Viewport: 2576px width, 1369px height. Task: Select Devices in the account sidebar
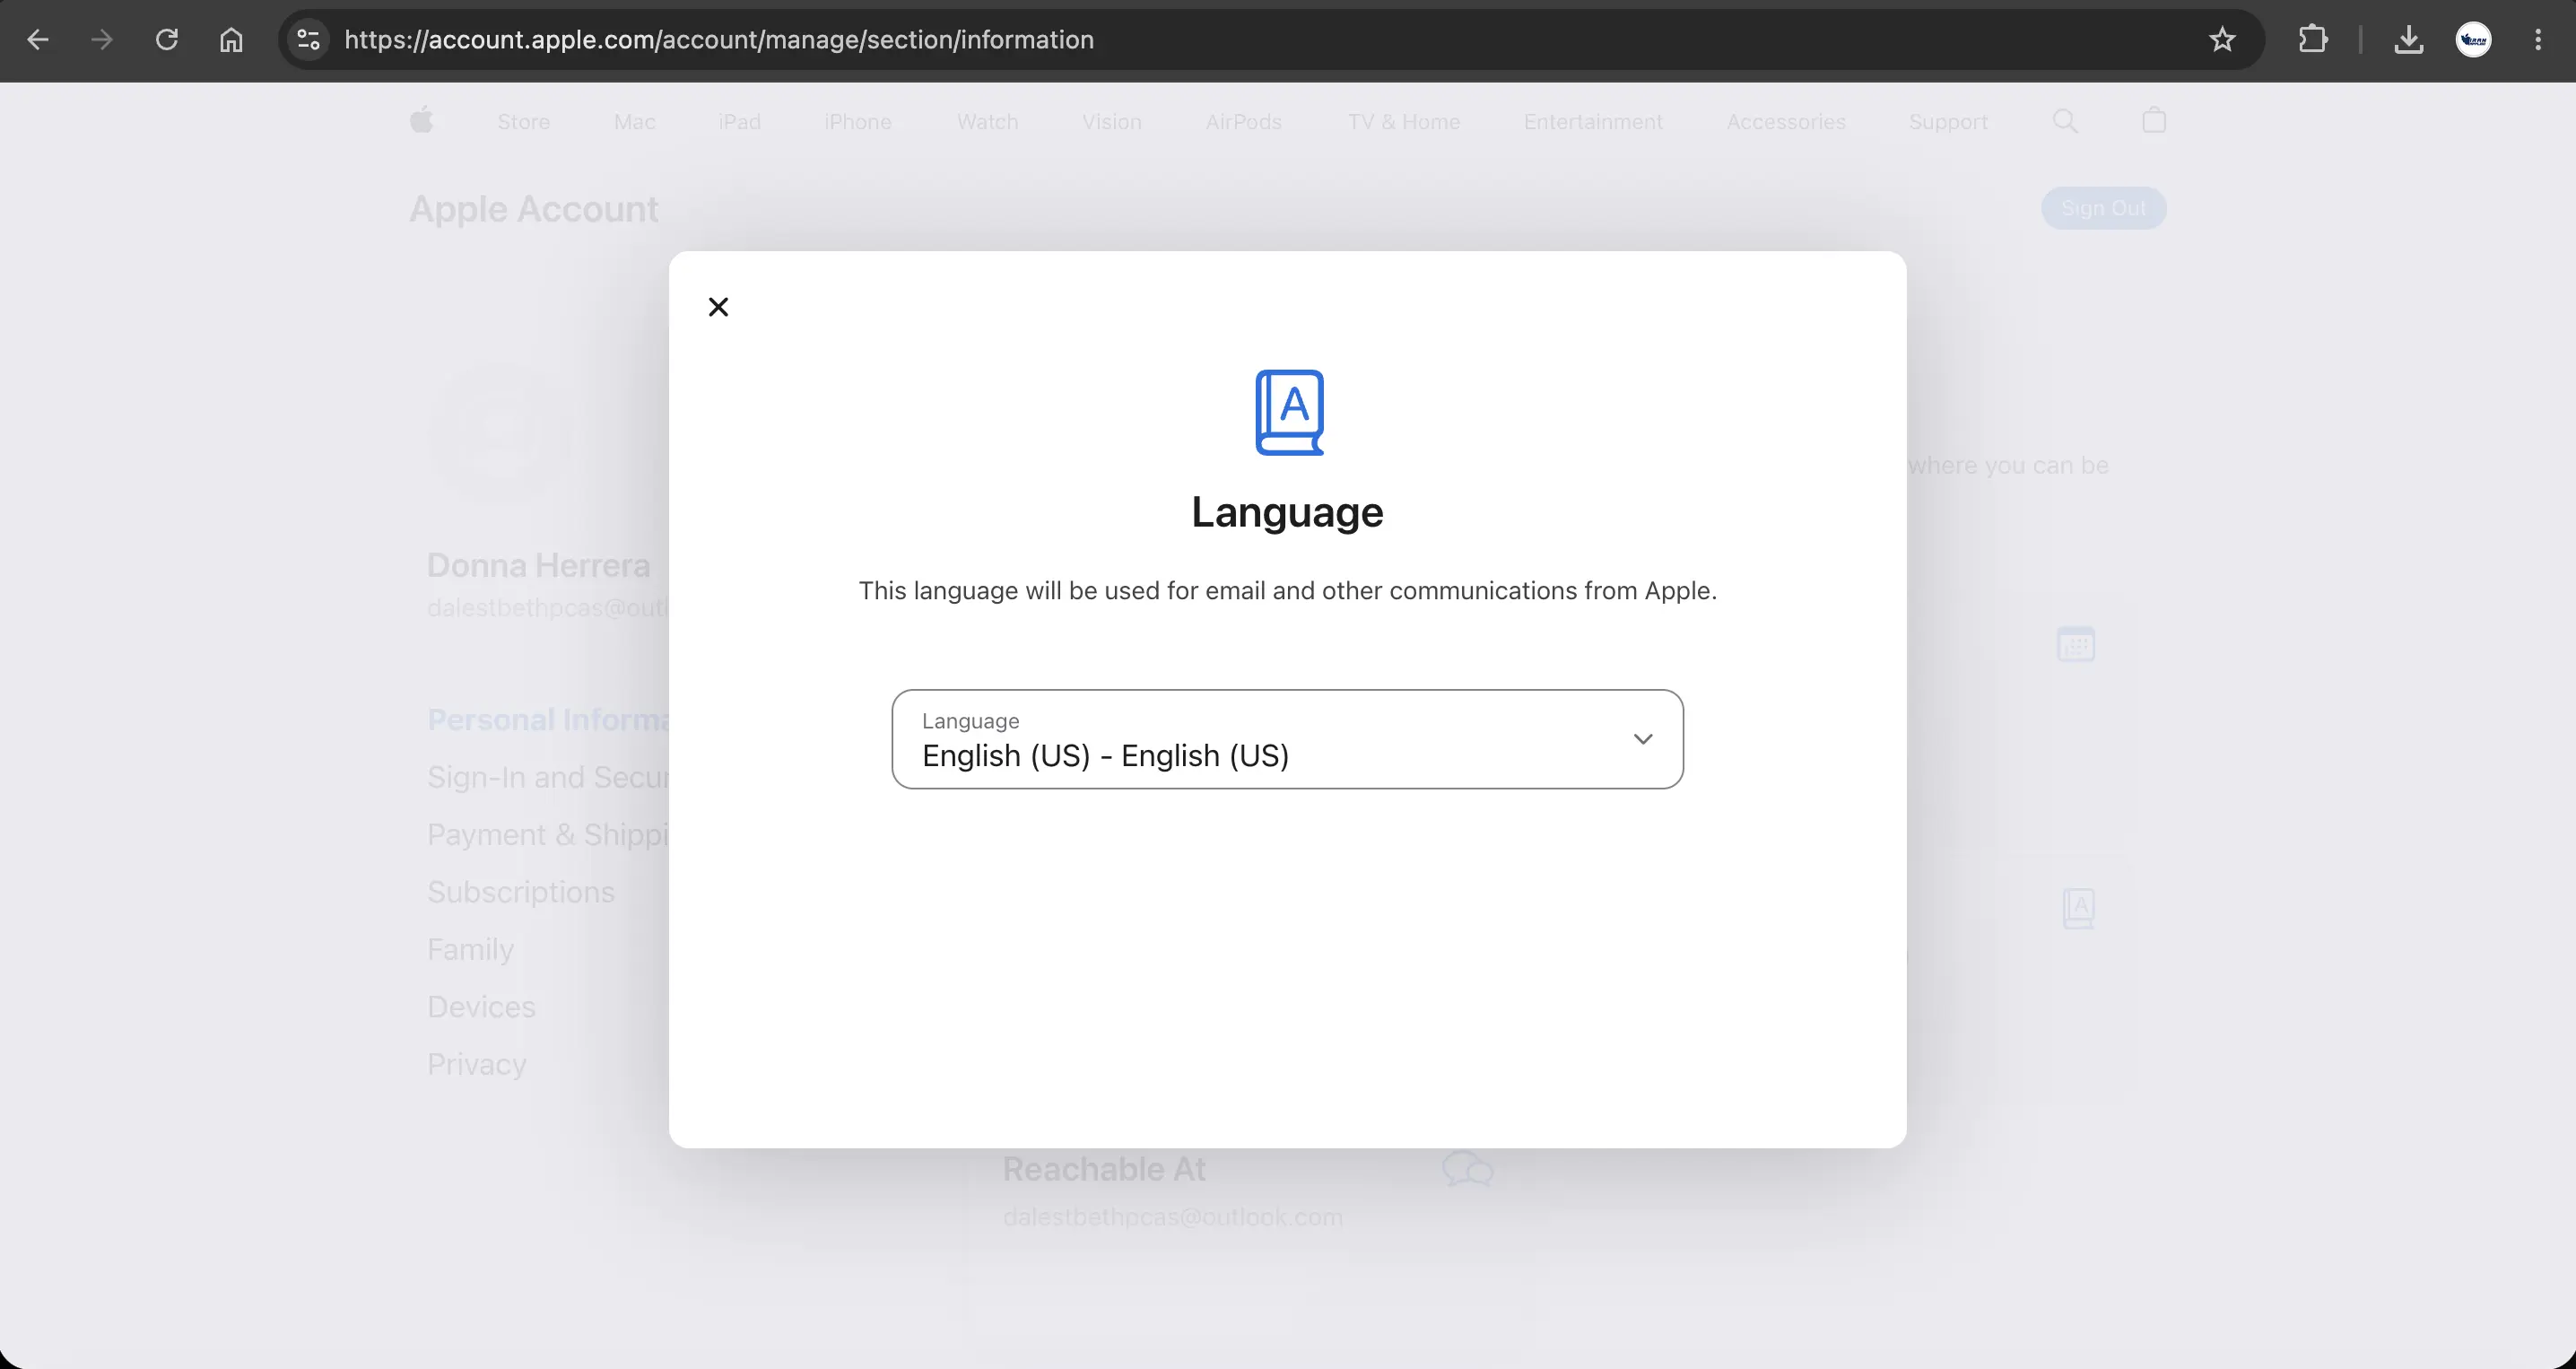coord(481,1007)
